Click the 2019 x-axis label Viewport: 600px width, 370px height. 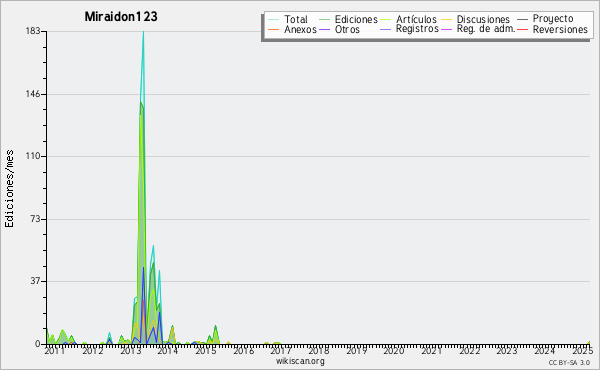coord(357,350)
